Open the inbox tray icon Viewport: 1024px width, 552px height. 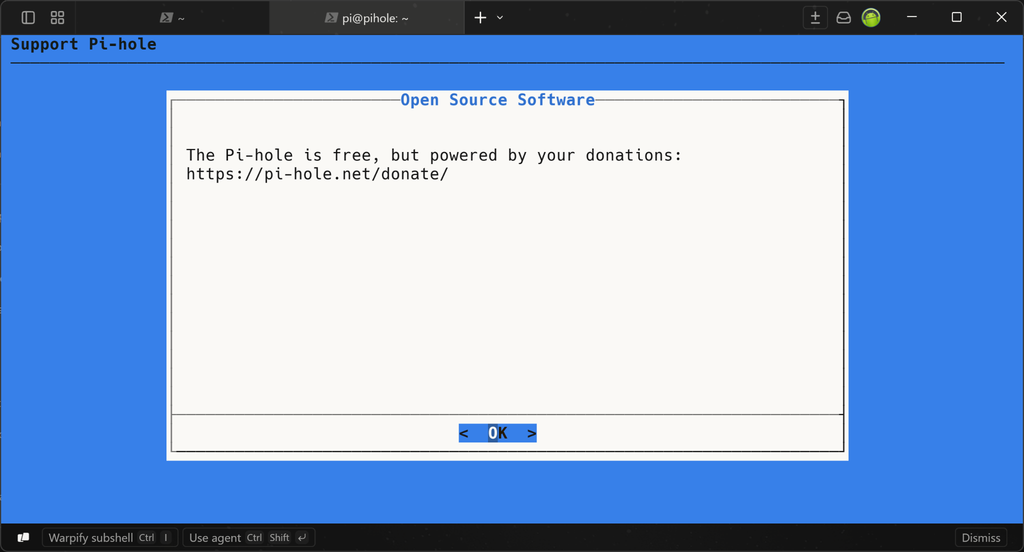point(844,18)
